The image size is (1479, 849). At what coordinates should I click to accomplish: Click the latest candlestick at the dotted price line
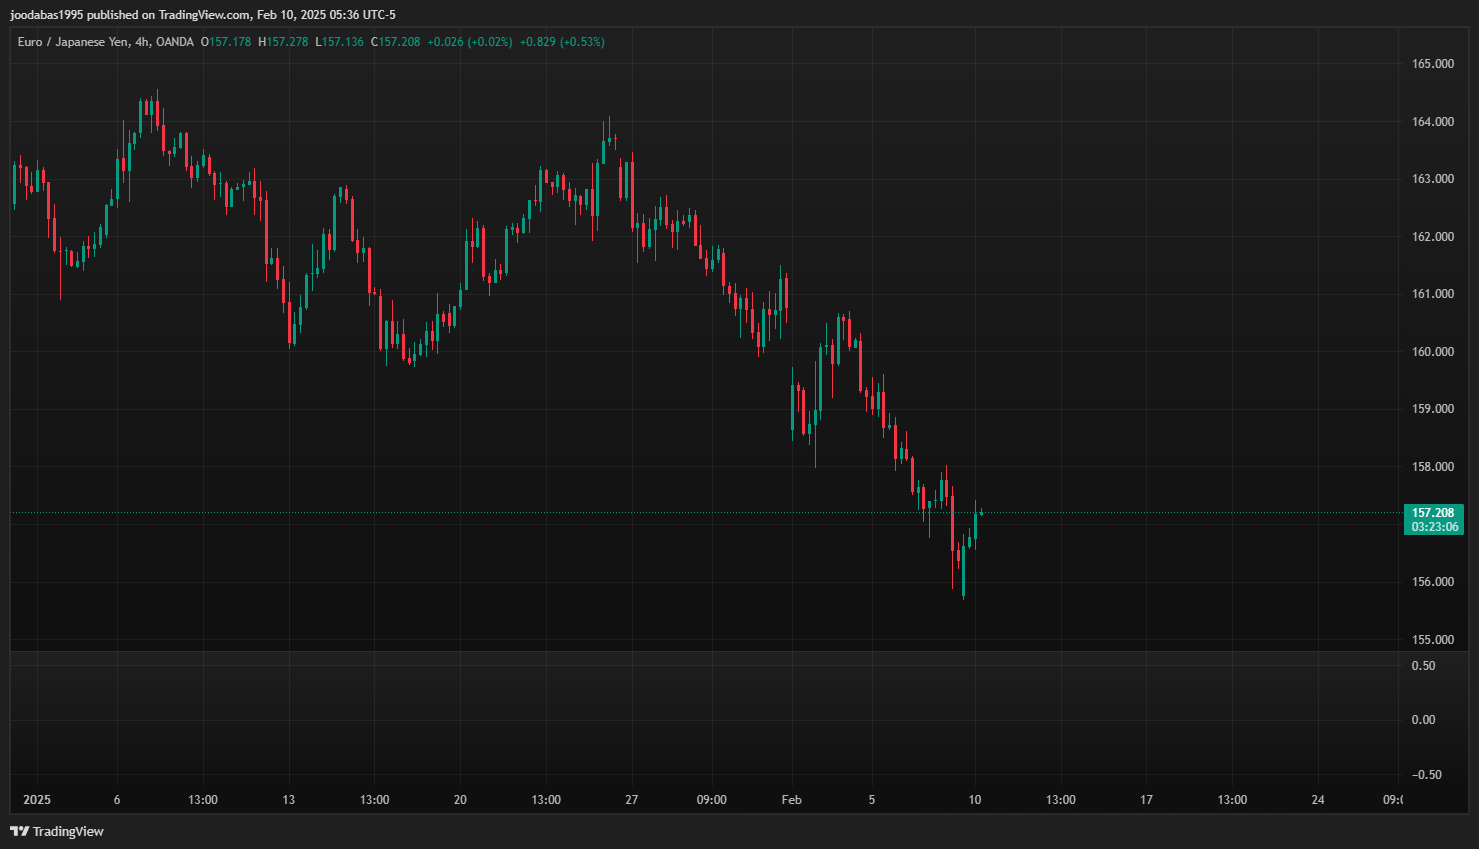981,513
